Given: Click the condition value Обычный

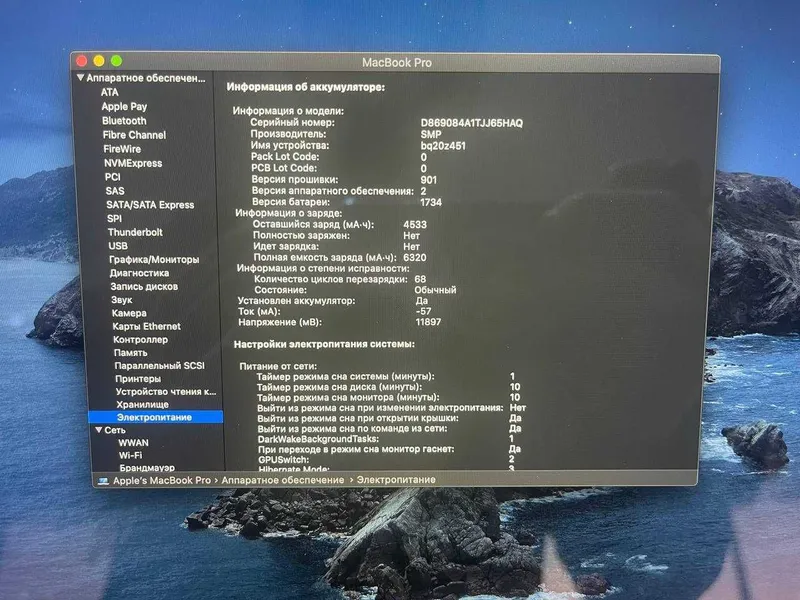Looking at the screenshot, I should 435,290.
